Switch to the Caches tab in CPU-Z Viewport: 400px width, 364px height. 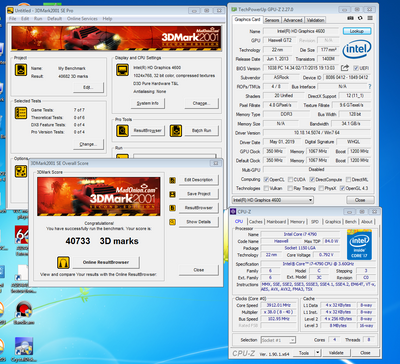pyautogui.click(x=256, y=222)
